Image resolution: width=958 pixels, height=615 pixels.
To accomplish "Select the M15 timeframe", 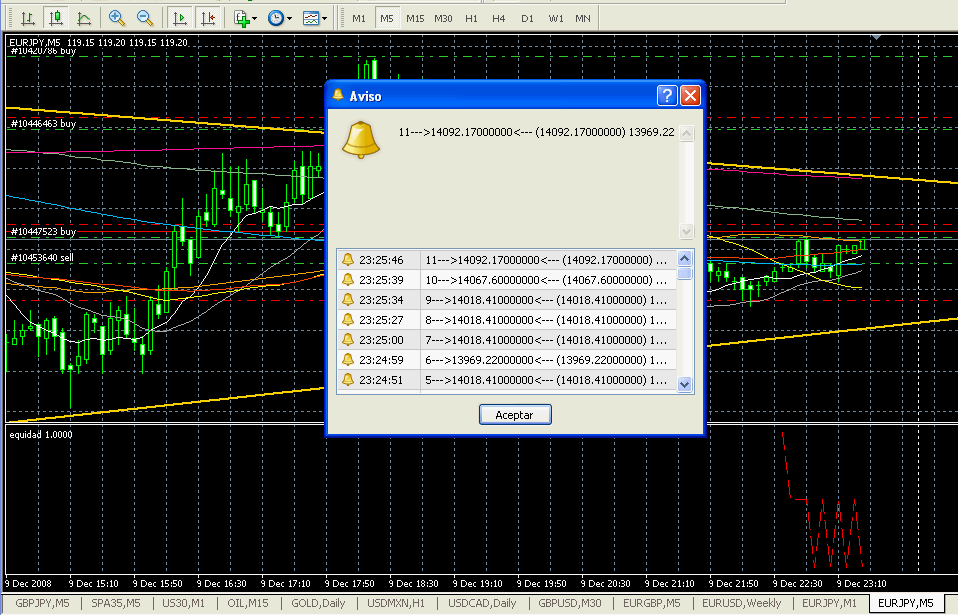I will (x=415, y=18).
